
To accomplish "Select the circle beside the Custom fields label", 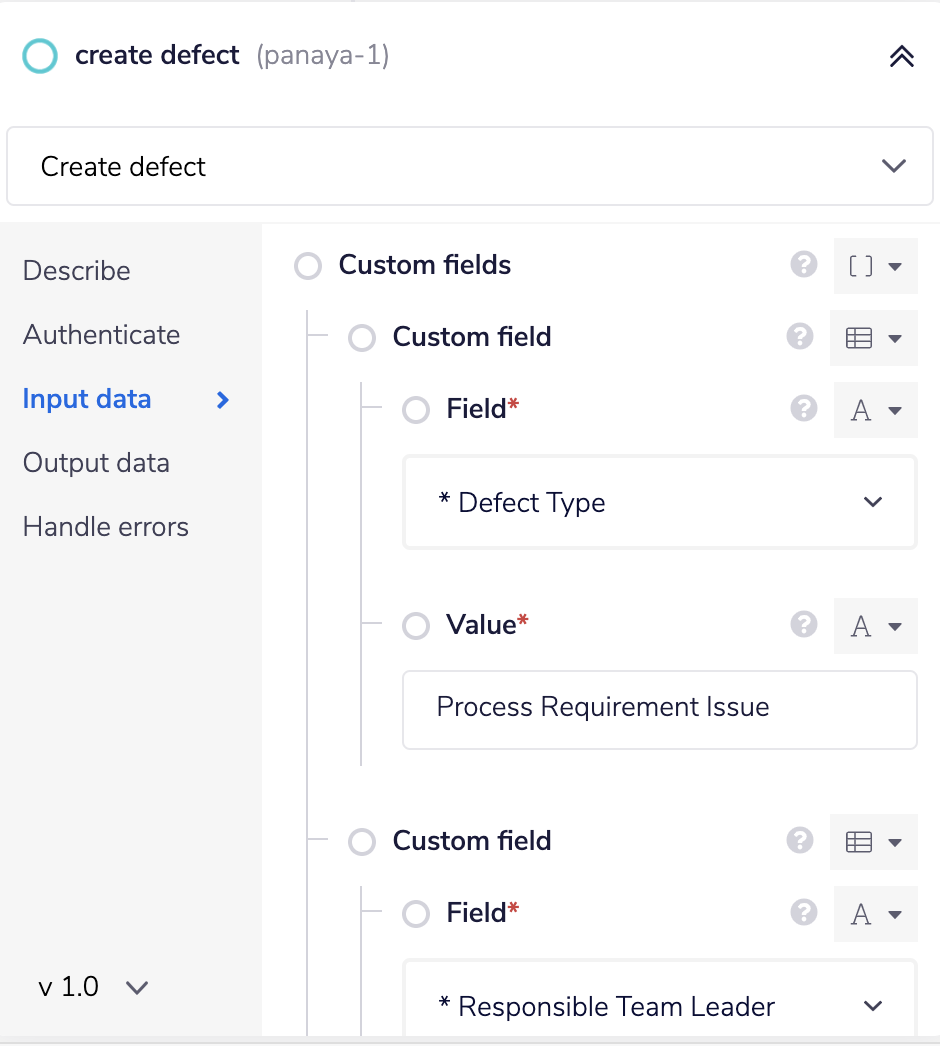I will (307, 265).
